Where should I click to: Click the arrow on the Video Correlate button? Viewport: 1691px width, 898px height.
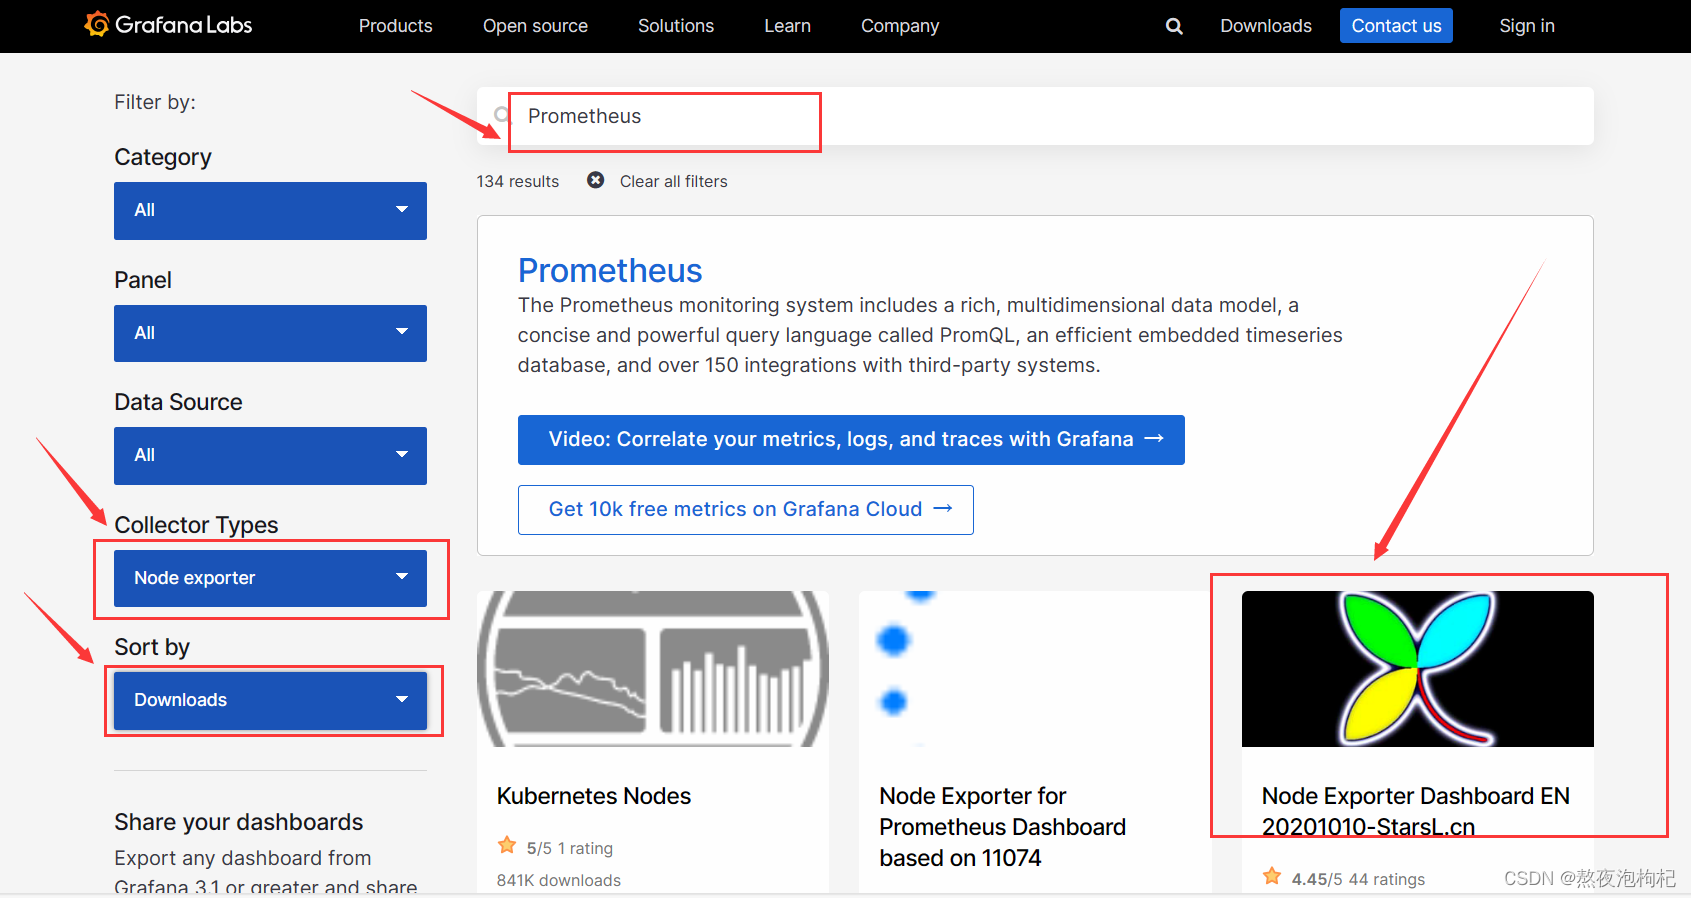click(x=1154, y=439)
